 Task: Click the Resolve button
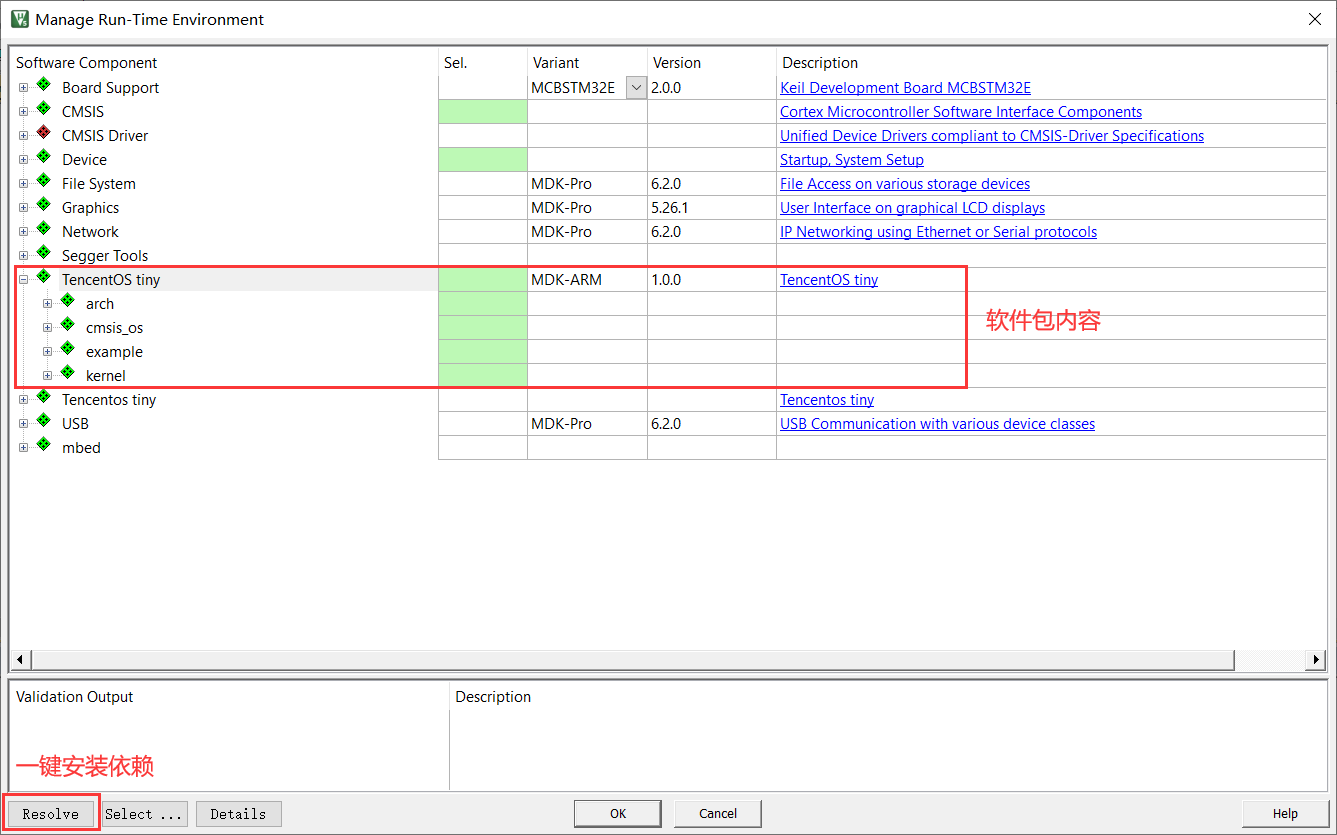click(51, 814)
